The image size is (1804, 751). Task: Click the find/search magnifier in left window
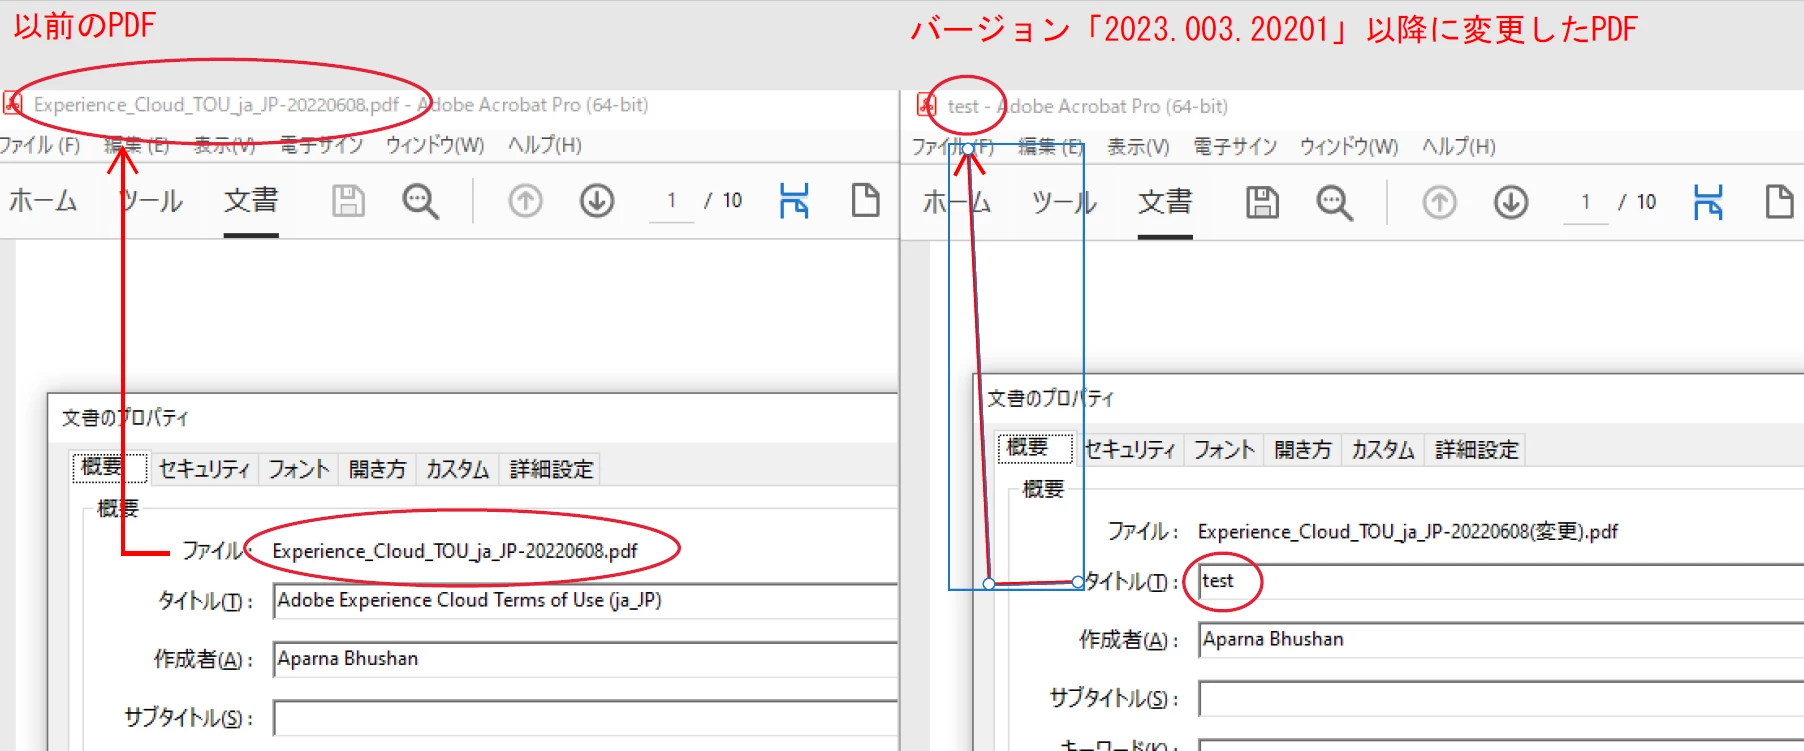tap(420, 202)
